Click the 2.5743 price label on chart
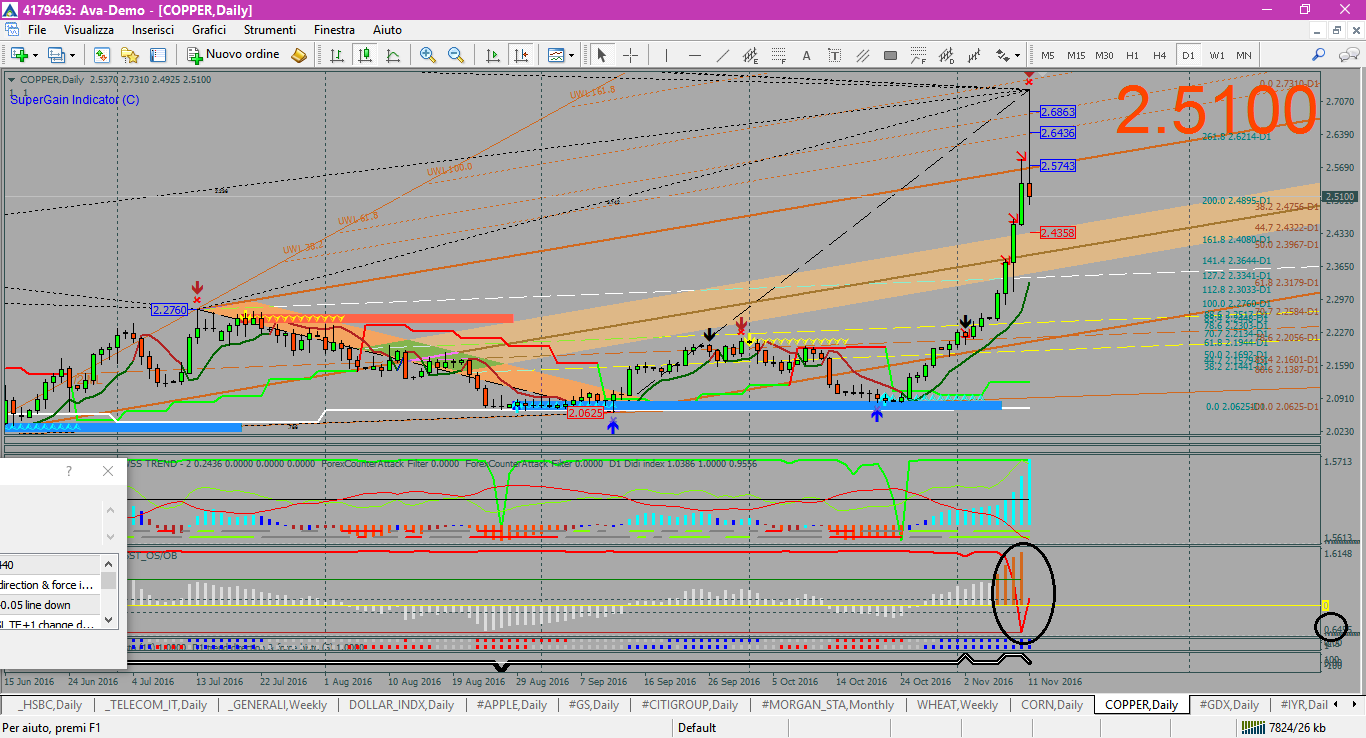 coord(1057,166)
